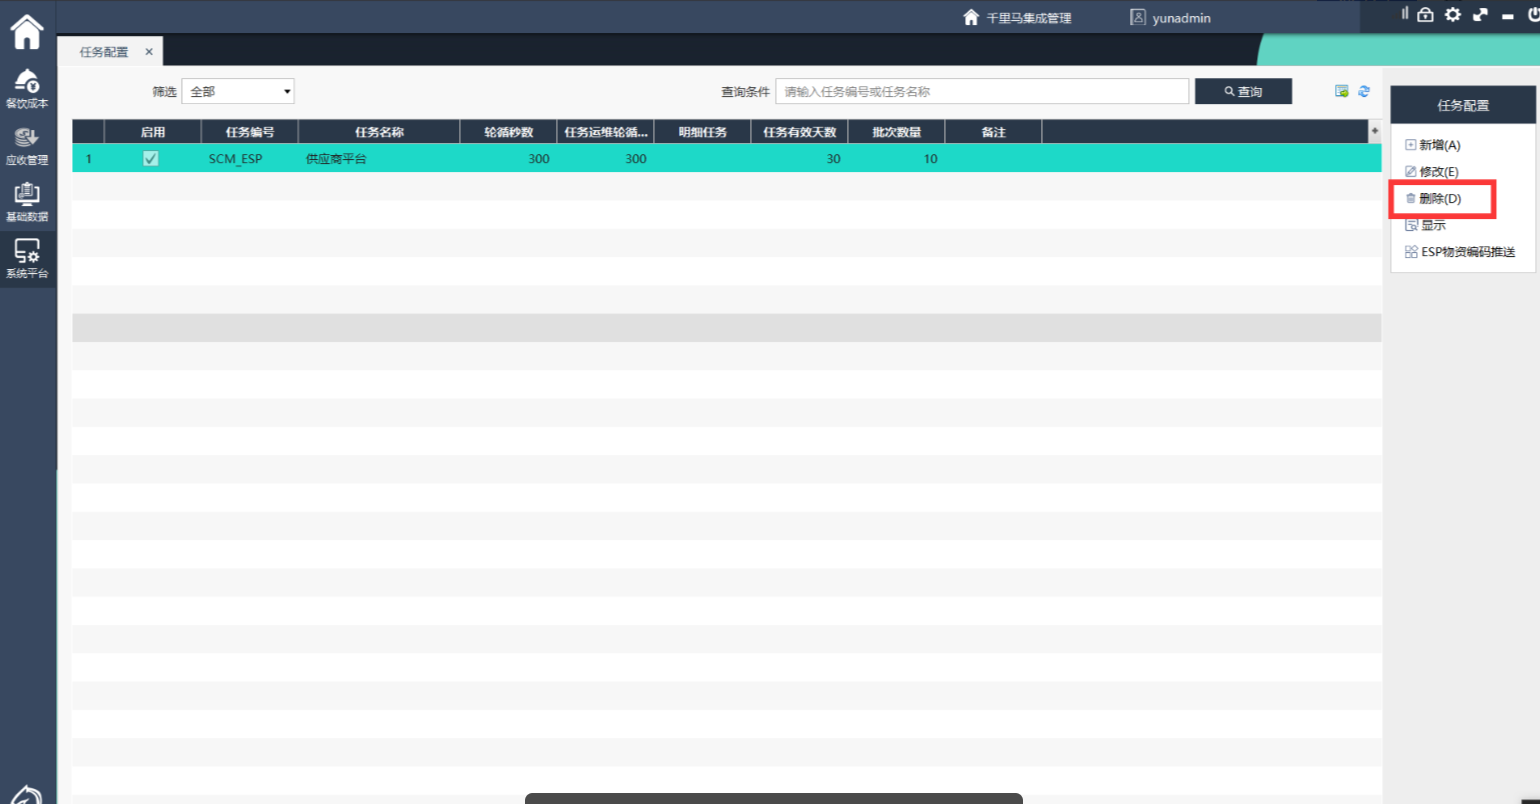
Task: Click 删除(D) to delete the task
Action: 1439,199
